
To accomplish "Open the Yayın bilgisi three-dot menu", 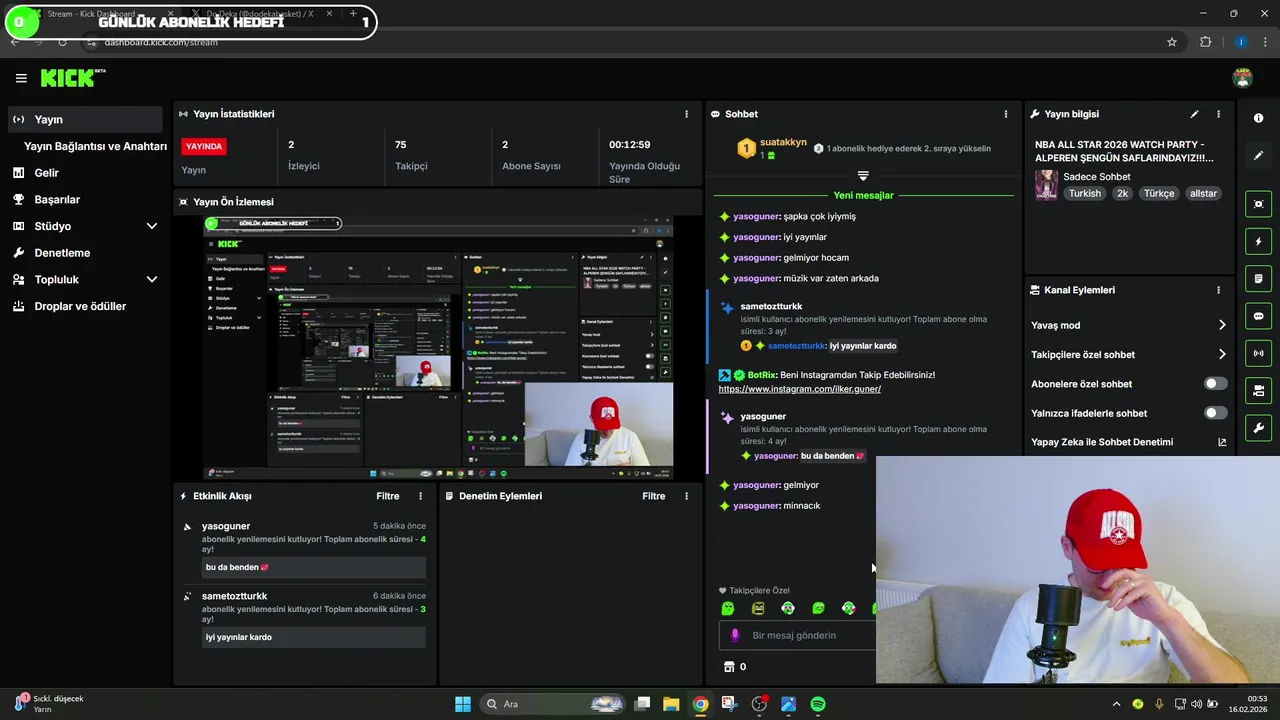I will click(x=1218, y=114).
